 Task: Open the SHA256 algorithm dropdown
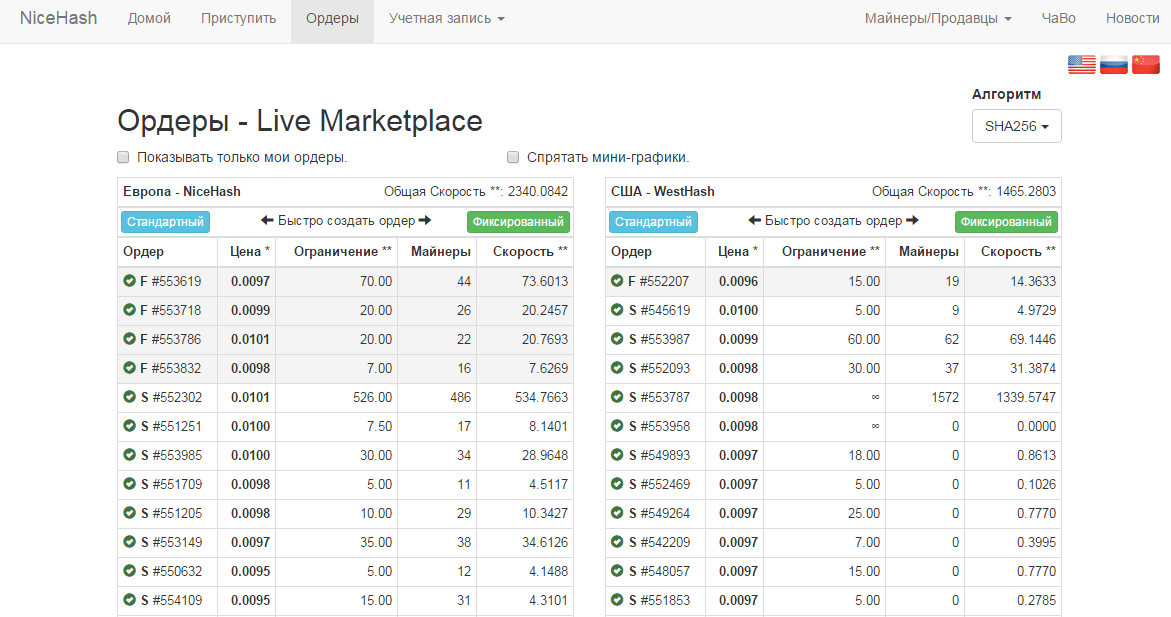tap(1016, 127)
